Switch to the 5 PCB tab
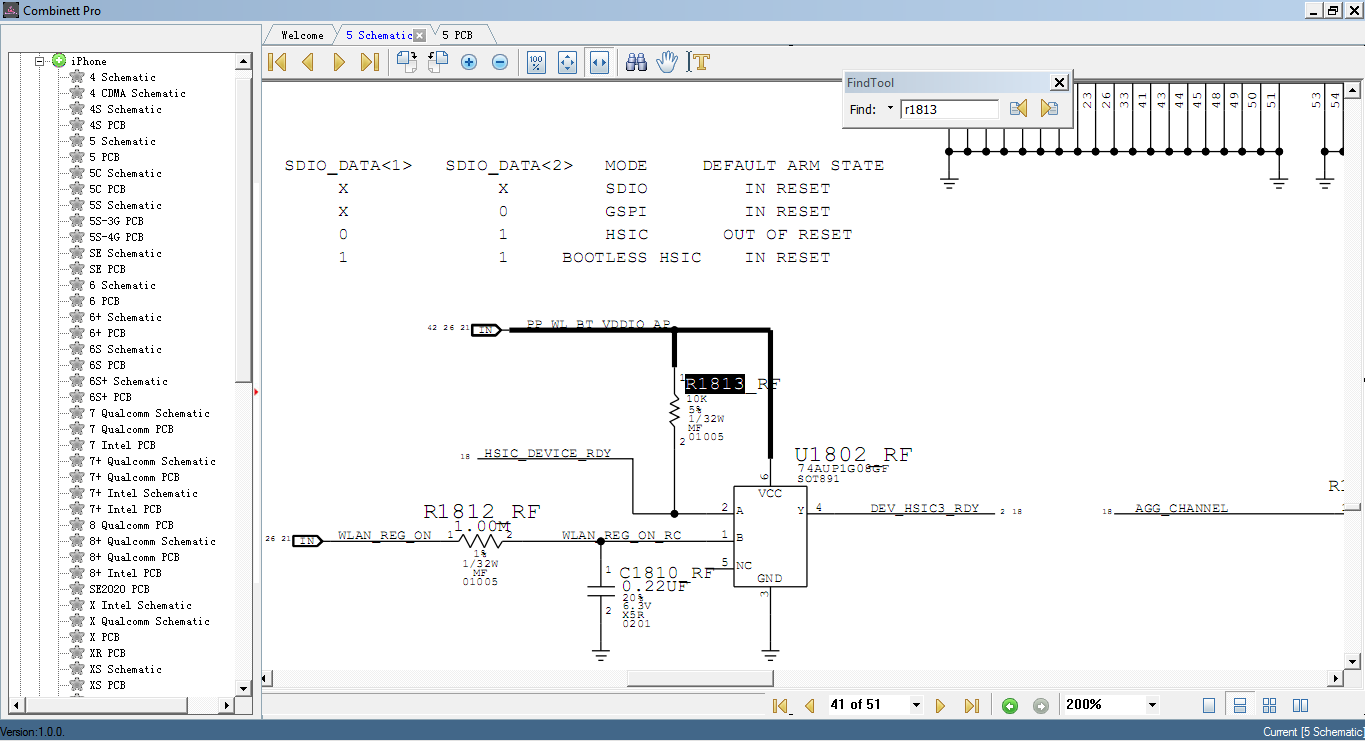The width and height of the screenshot is (1365, 742). (457, 35)
